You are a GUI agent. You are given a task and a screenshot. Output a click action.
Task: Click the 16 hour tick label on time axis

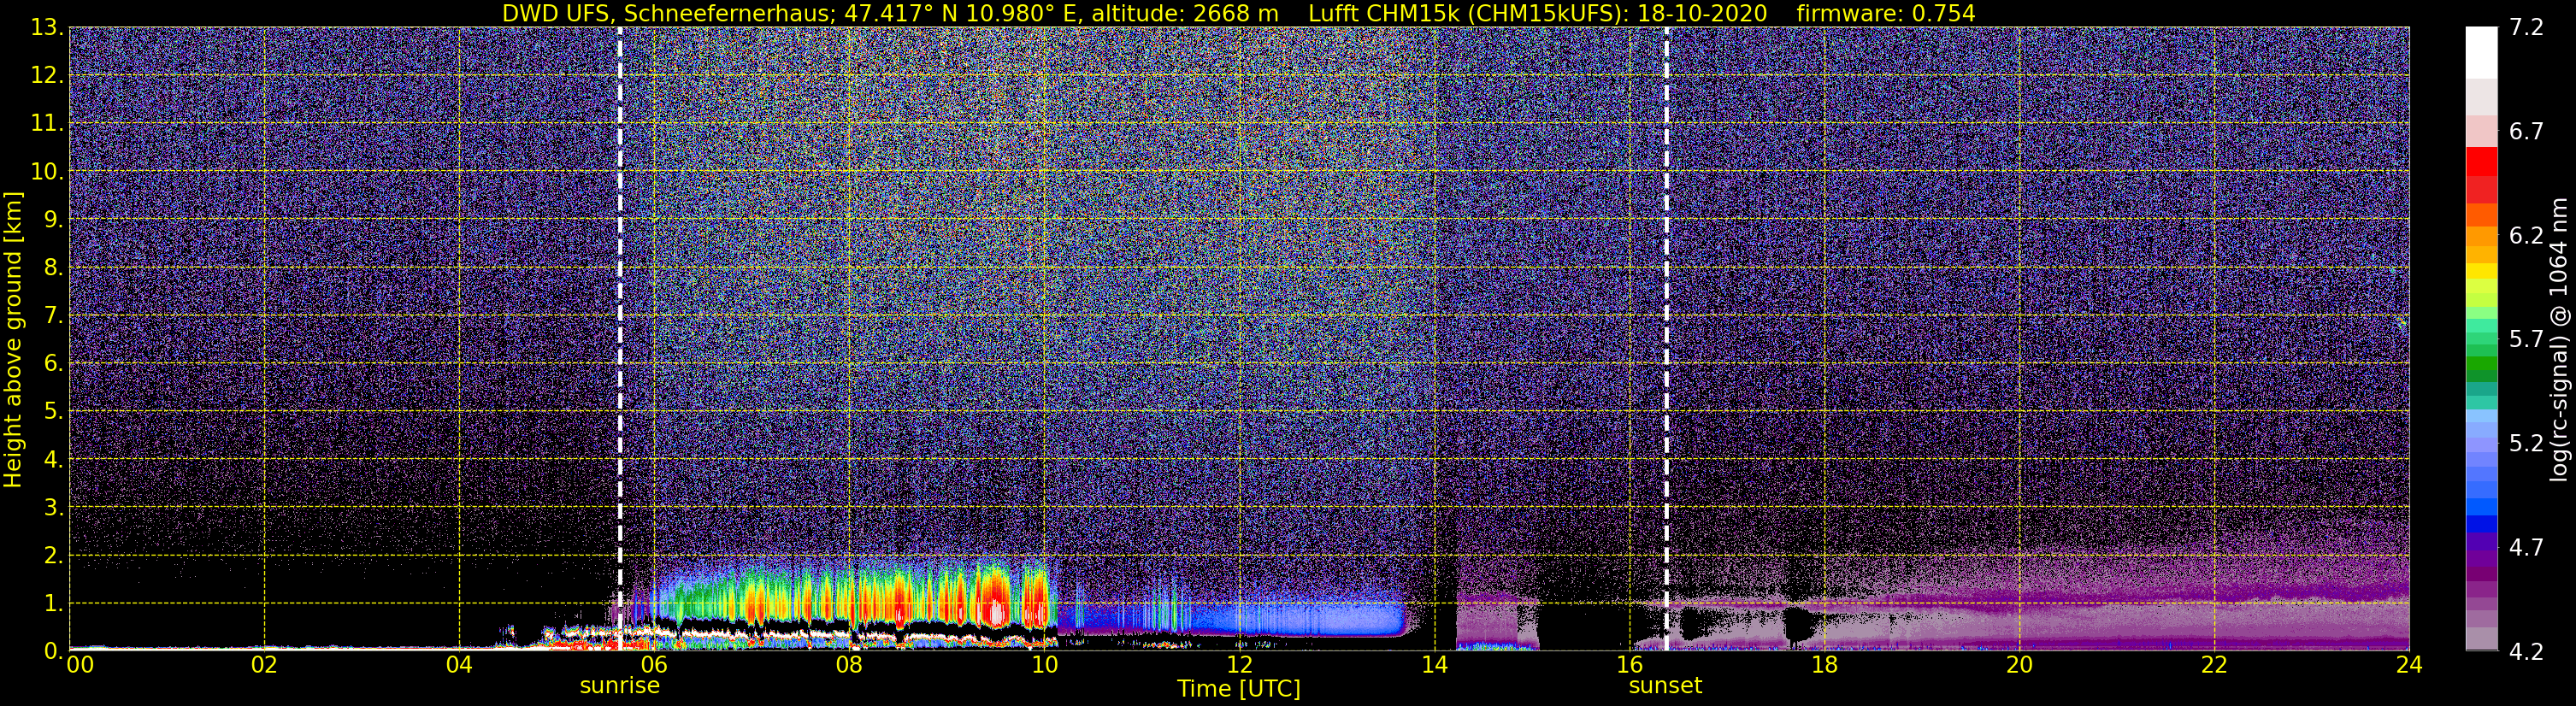[x=1629, y=664]
